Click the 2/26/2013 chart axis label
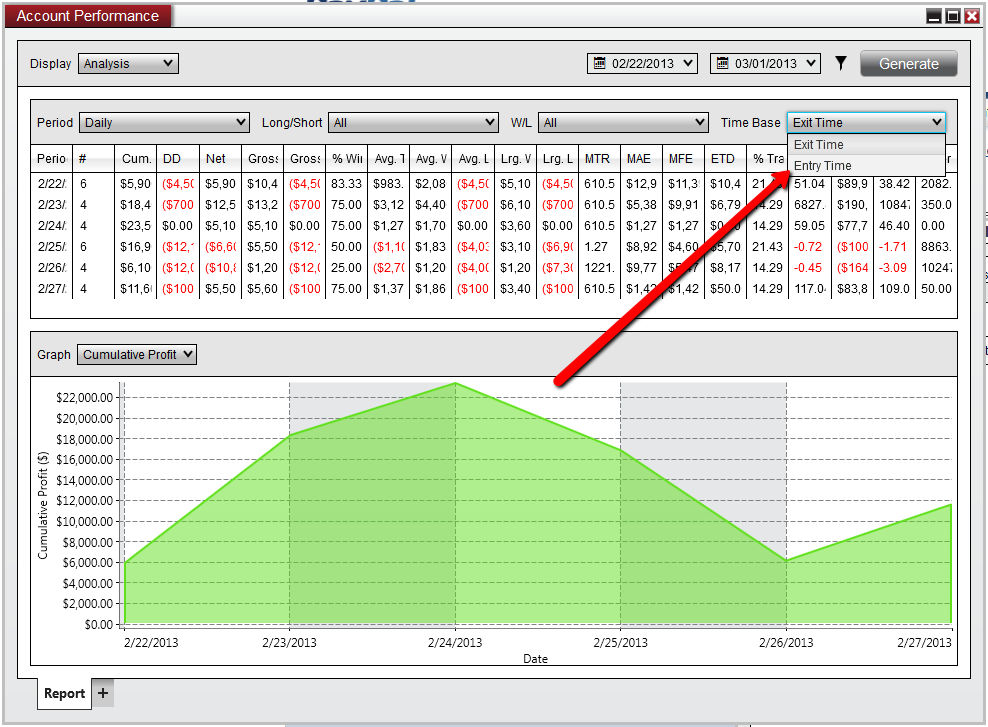Viewport: 988px width, 727px height. pyautogui.click(x=786, y=643)
